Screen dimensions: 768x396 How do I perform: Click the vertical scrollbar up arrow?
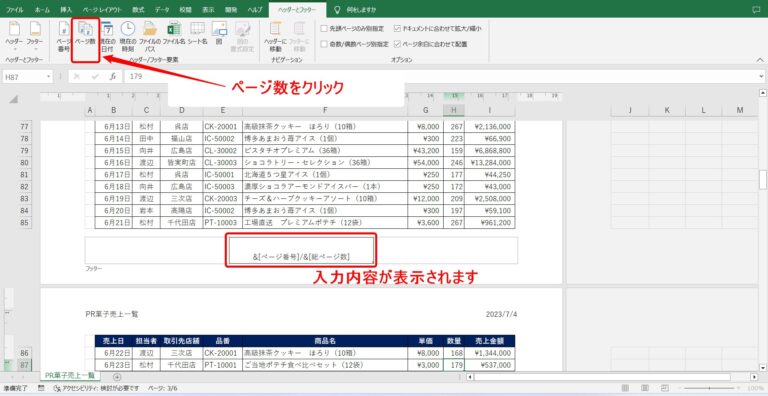763,92
